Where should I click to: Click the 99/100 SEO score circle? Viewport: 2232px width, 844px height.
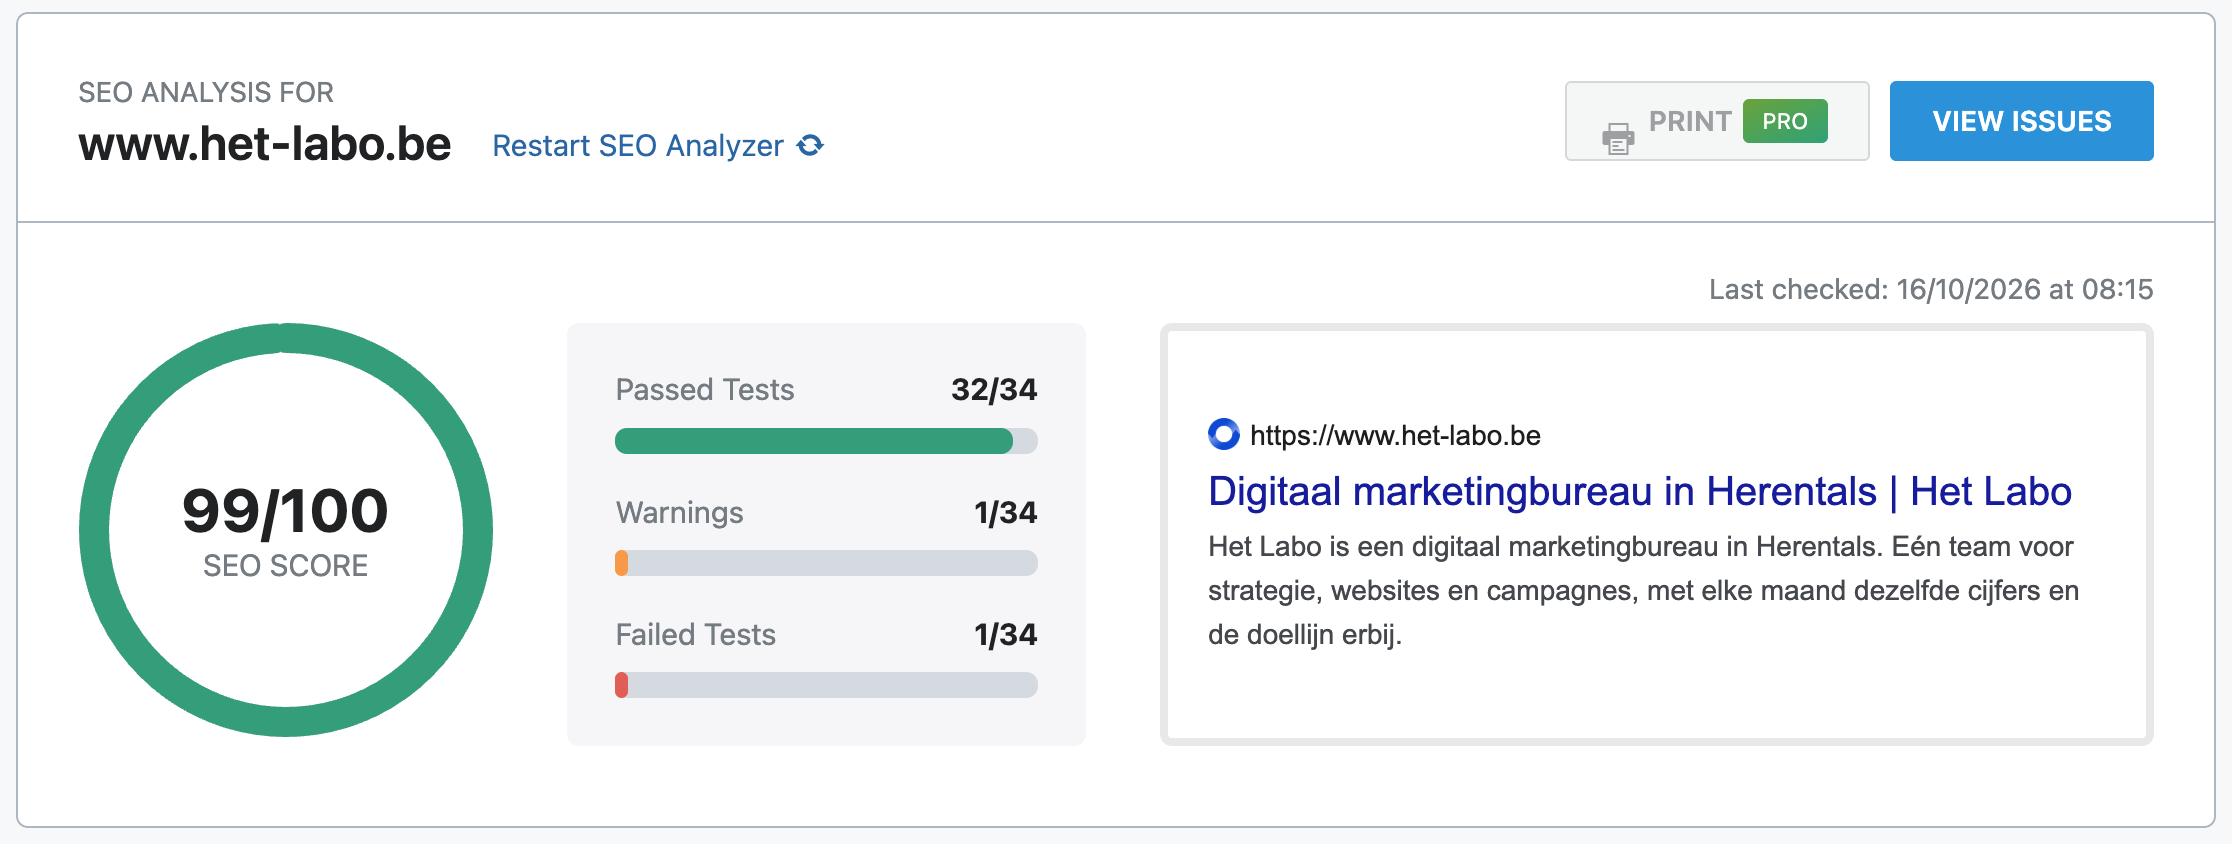(286, 530)
